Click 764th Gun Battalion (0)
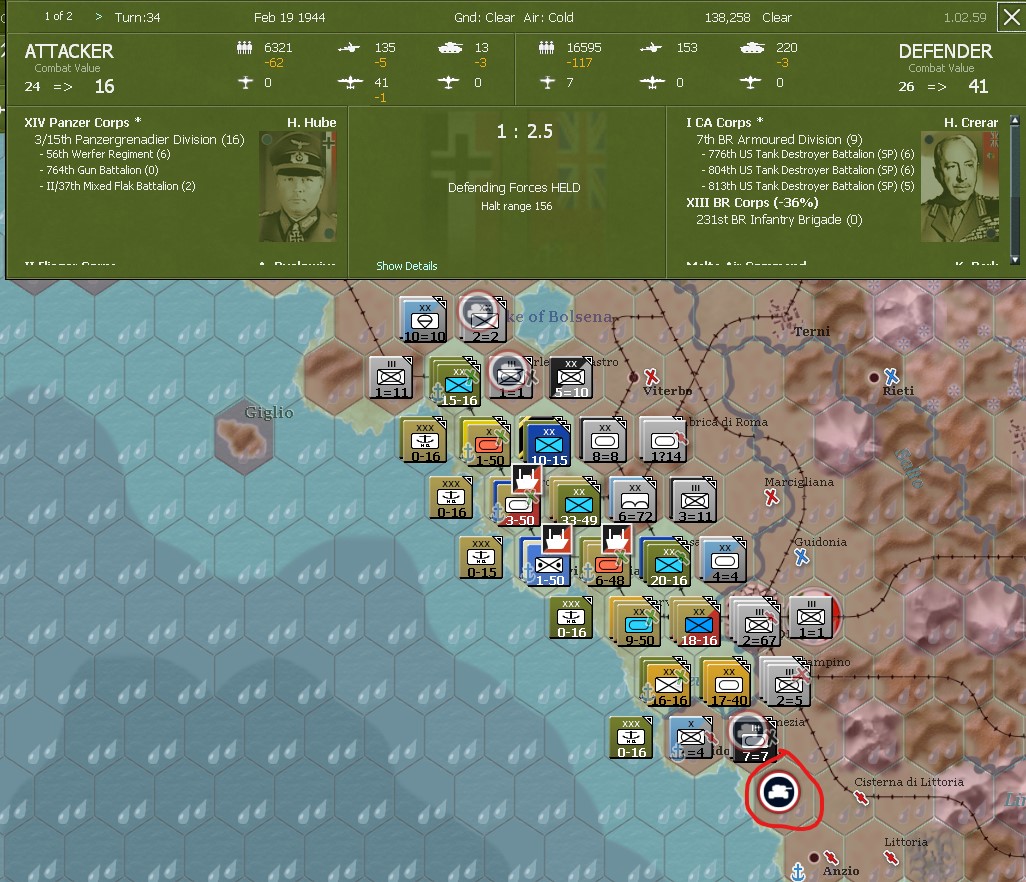1026x882 pixels. (x=99, y=170)
